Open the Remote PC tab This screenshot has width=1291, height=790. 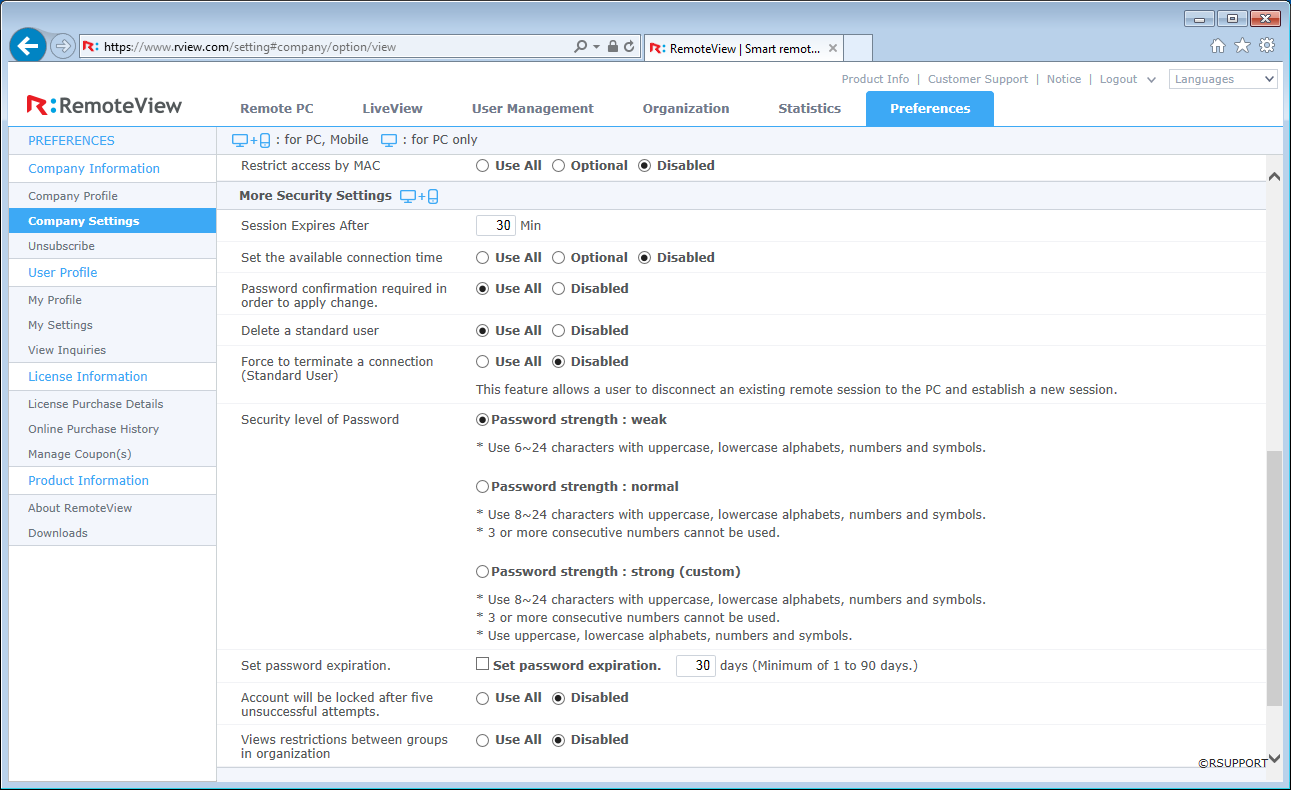point(277,108)
